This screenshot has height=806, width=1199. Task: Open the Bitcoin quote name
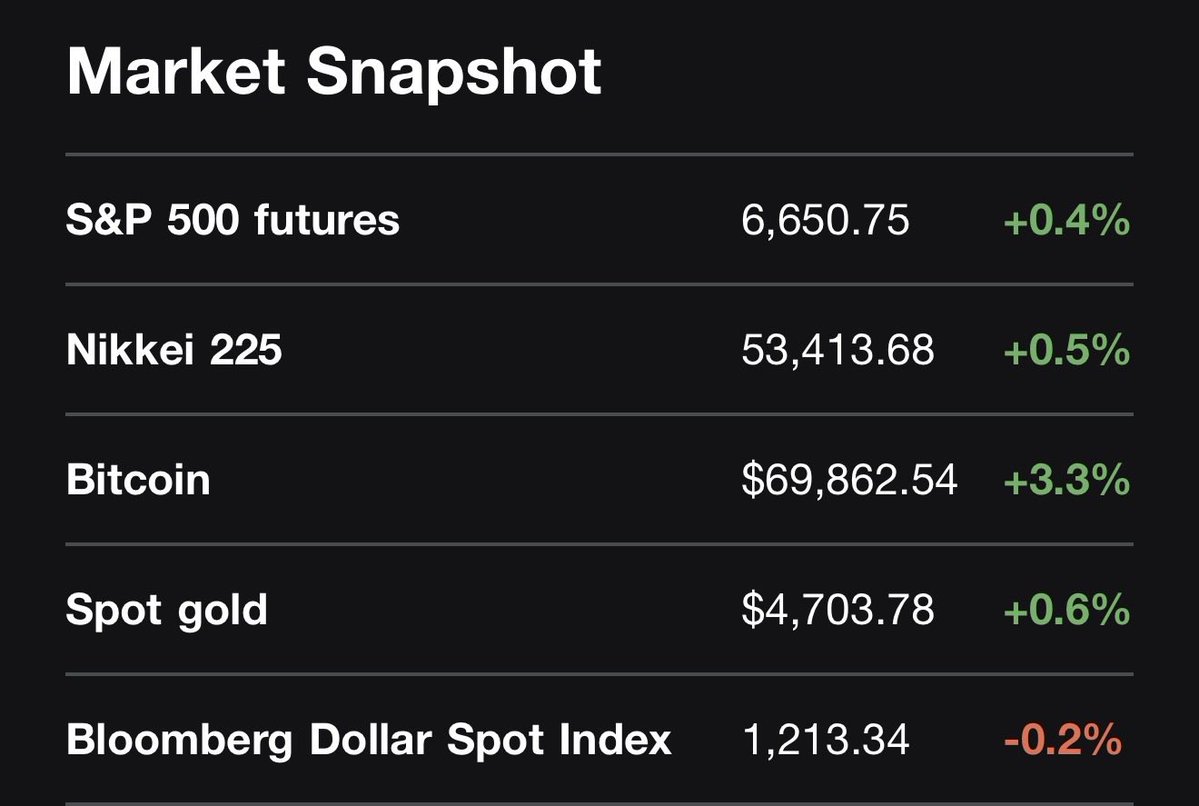tap(138, 480)
